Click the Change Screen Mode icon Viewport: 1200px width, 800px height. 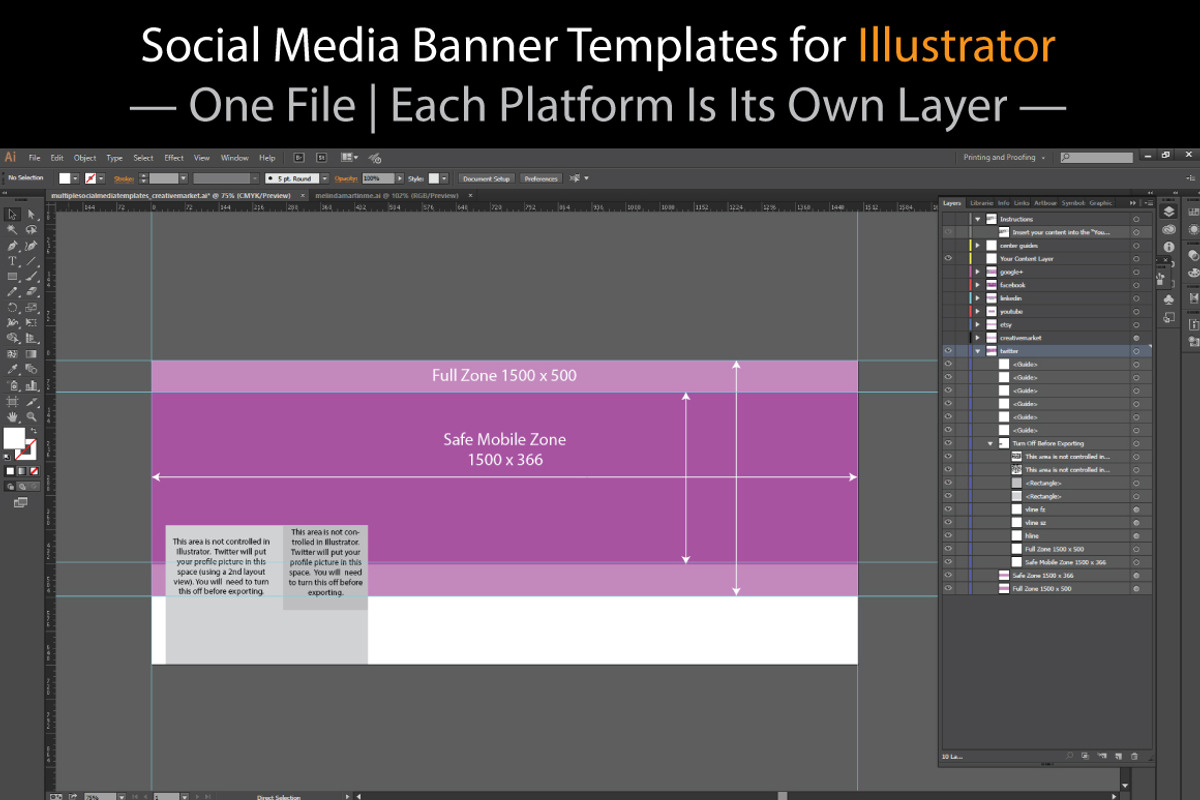point(20,502)
